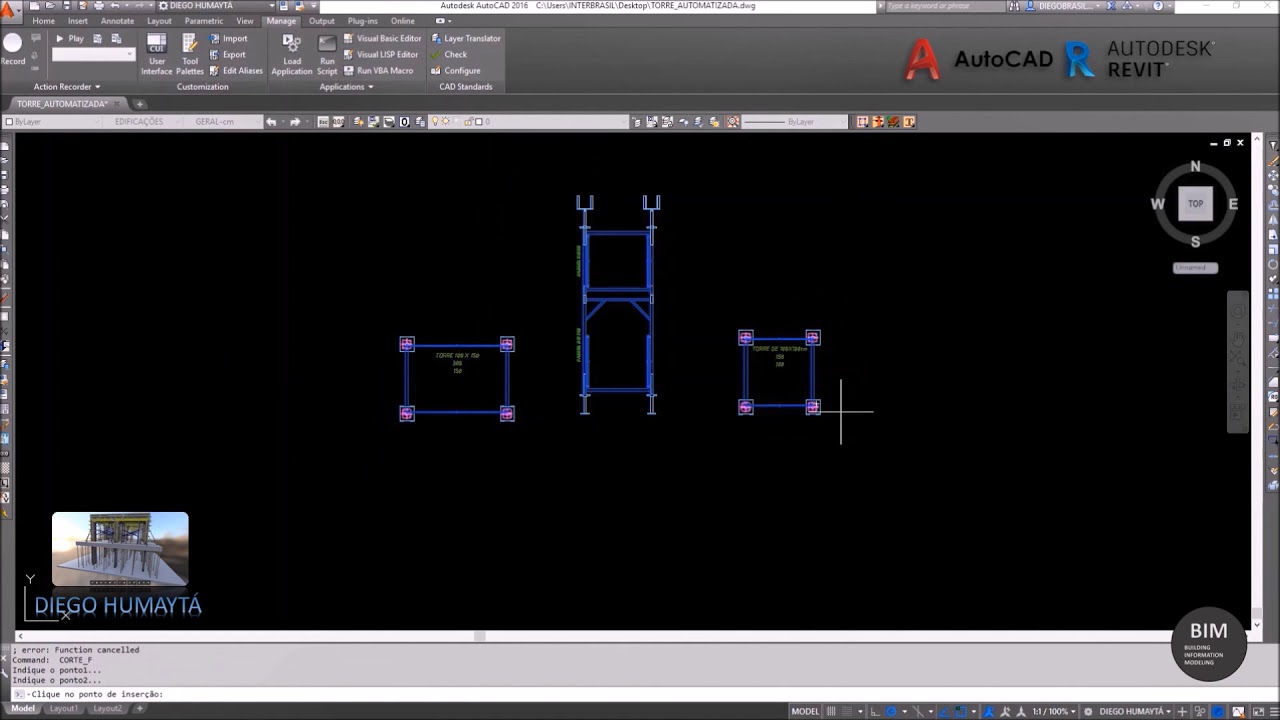Select the East direction on ViewCube
This screenshot has width=1280, height=720.
1233,204
